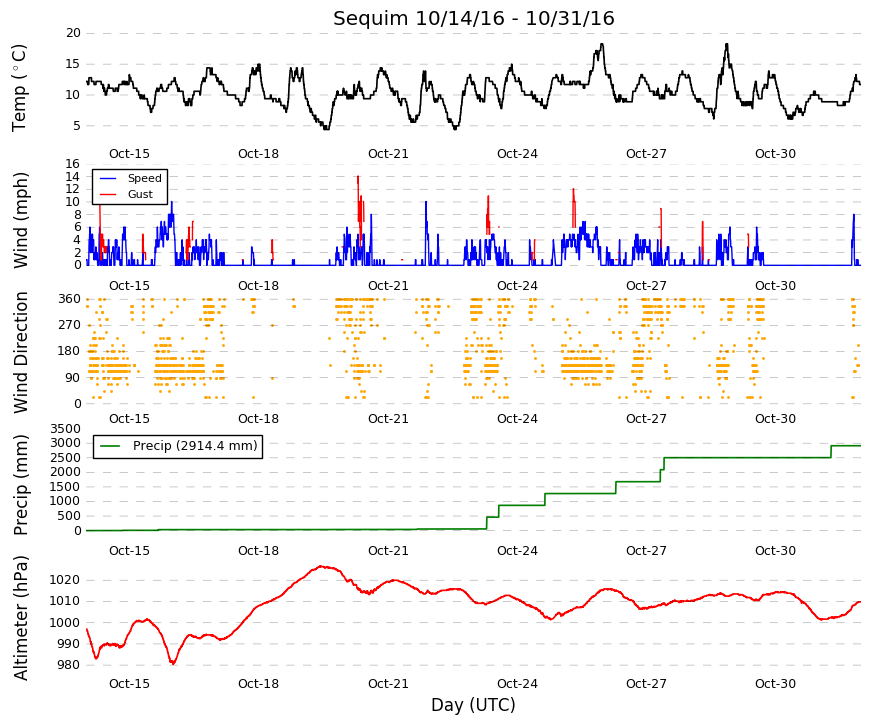Click the blue Speed line in wind legend

coord(107,179)
